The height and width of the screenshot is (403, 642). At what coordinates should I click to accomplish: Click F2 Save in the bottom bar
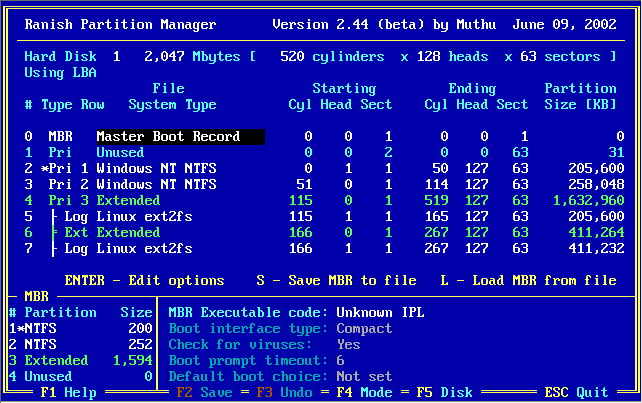(x=204, y=392)
